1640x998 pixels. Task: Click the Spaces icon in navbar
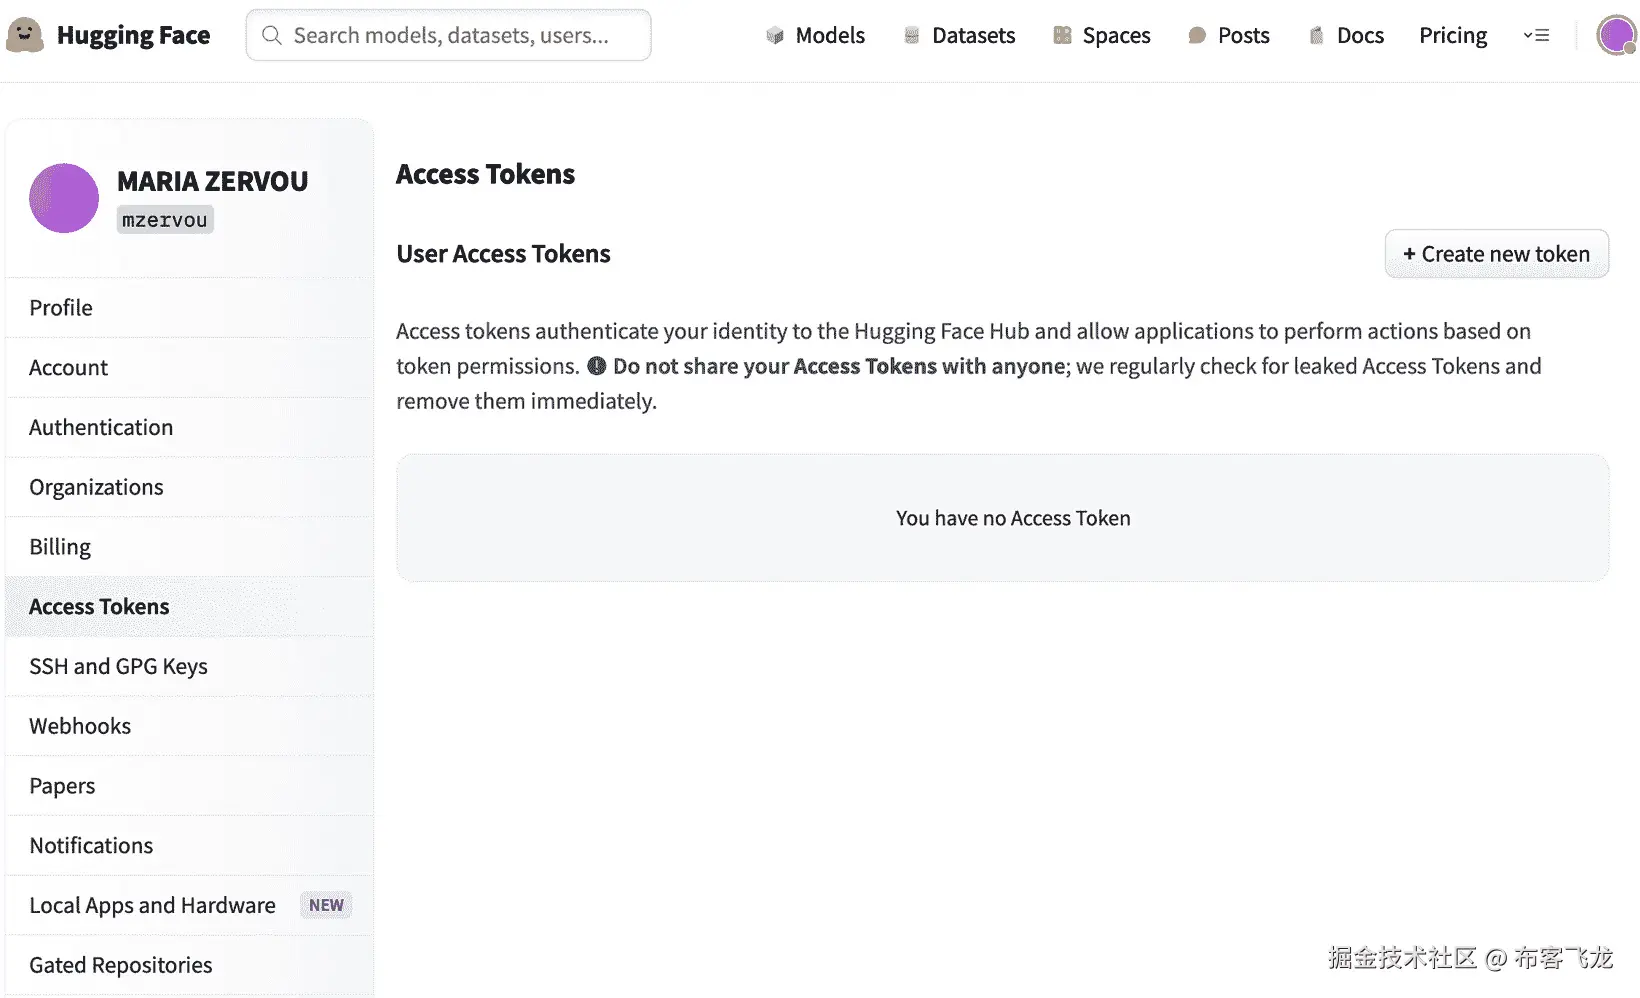point(1062,36)
